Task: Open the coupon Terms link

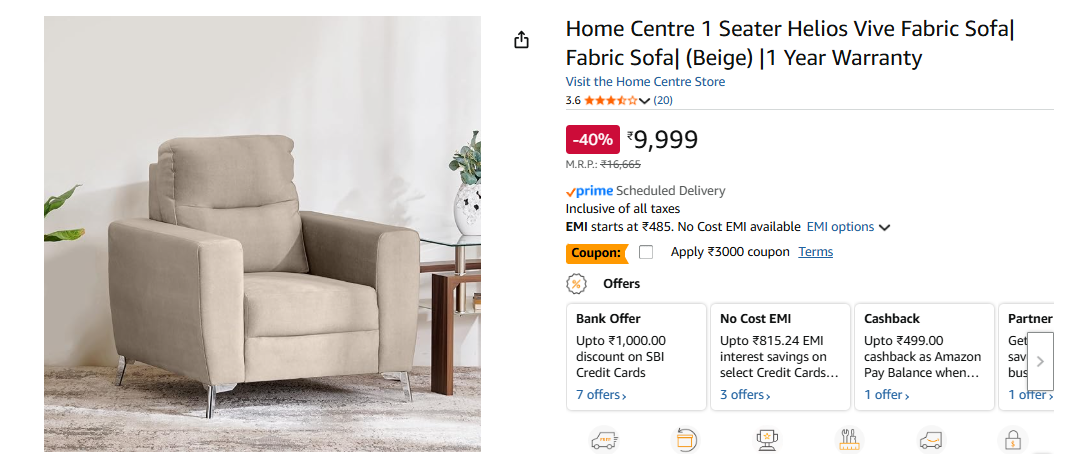Action: [815, 252]
